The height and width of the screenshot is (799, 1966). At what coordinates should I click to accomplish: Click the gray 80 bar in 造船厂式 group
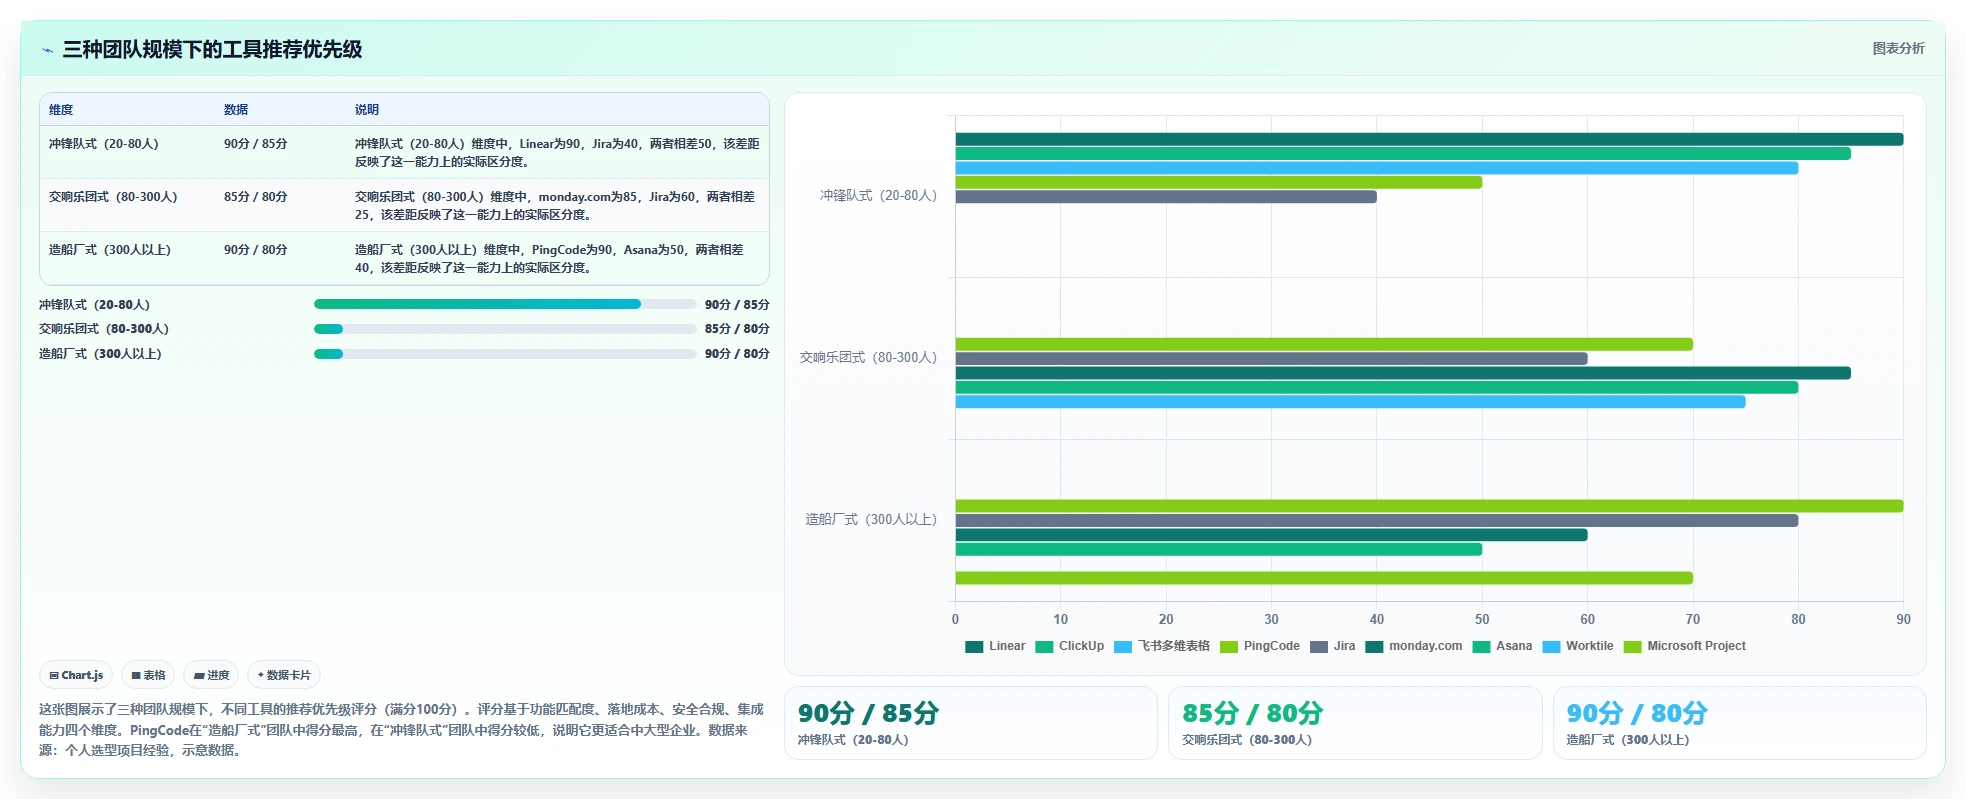[1377, 520]
